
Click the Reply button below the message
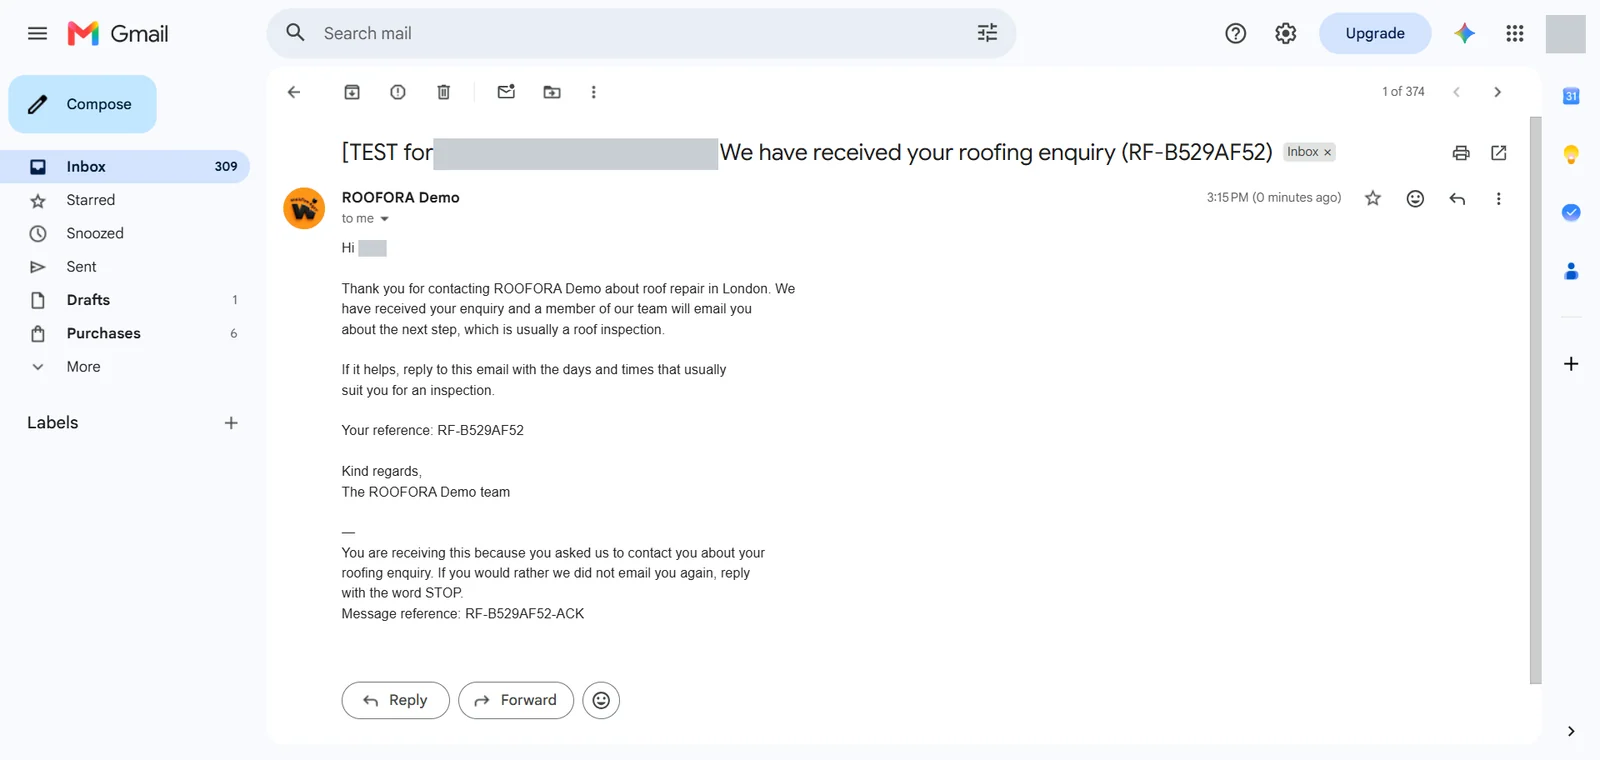coord(396,700)
